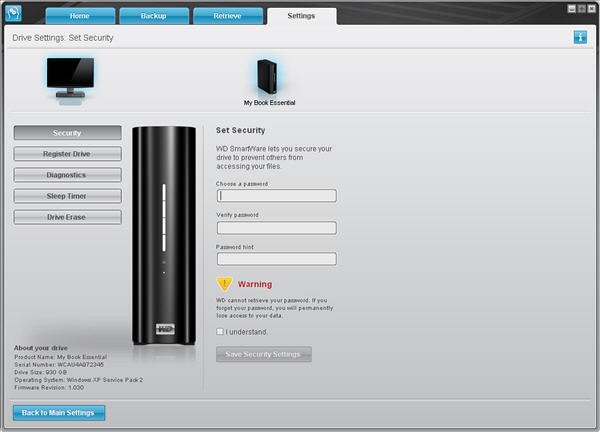600x432 pixels.
Task: Click the red Warning heading
Action: click(x=255, y=284)
